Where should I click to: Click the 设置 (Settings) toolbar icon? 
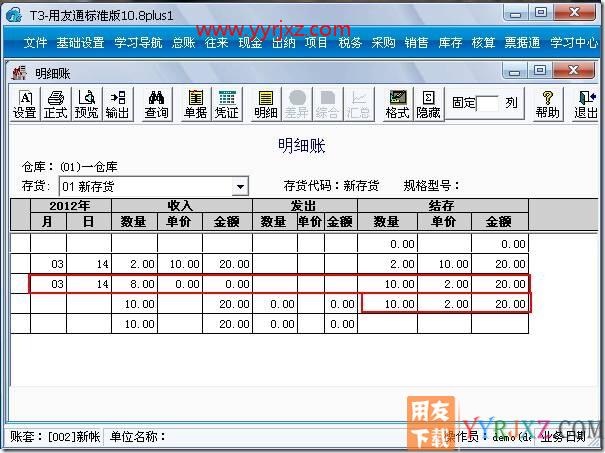point(25,104)
